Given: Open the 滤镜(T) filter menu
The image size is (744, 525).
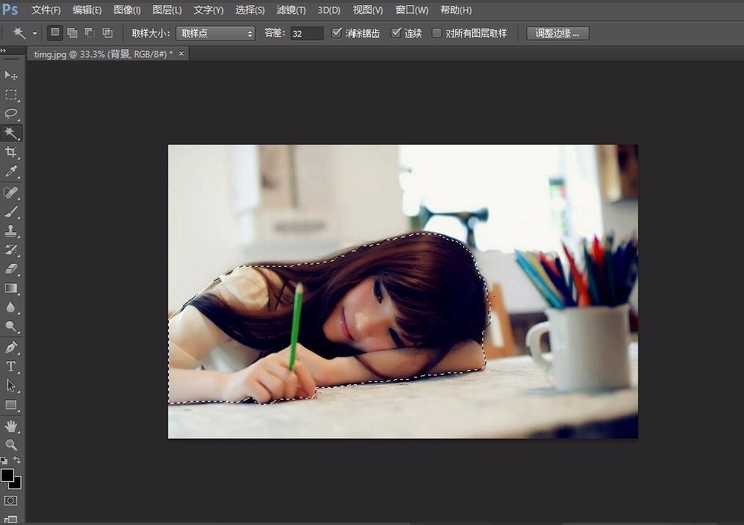Looking at the screenshot, I should click(291, 10).
